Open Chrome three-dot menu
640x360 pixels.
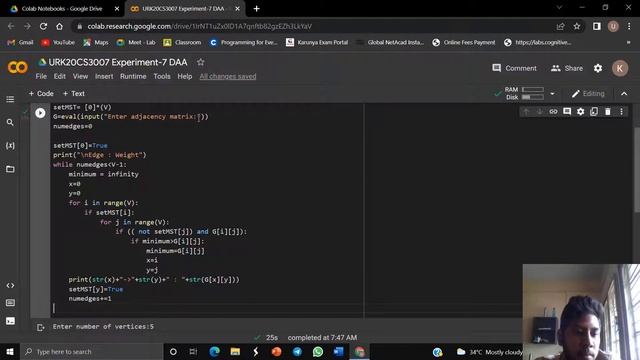click(629, 26)
